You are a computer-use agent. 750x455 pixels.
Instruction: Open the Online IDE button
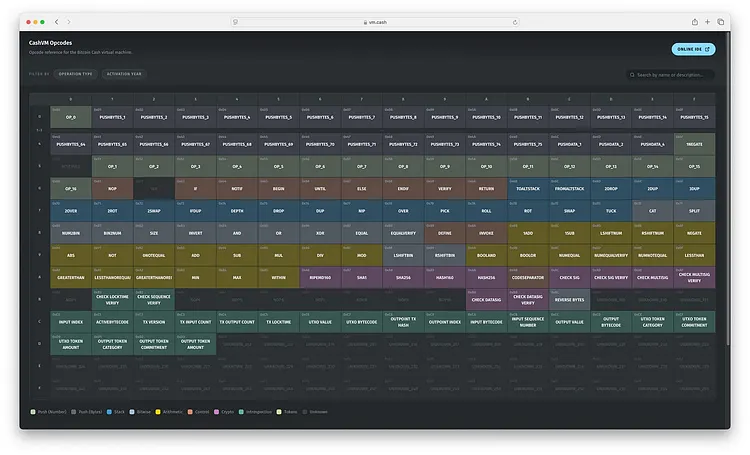693,49
